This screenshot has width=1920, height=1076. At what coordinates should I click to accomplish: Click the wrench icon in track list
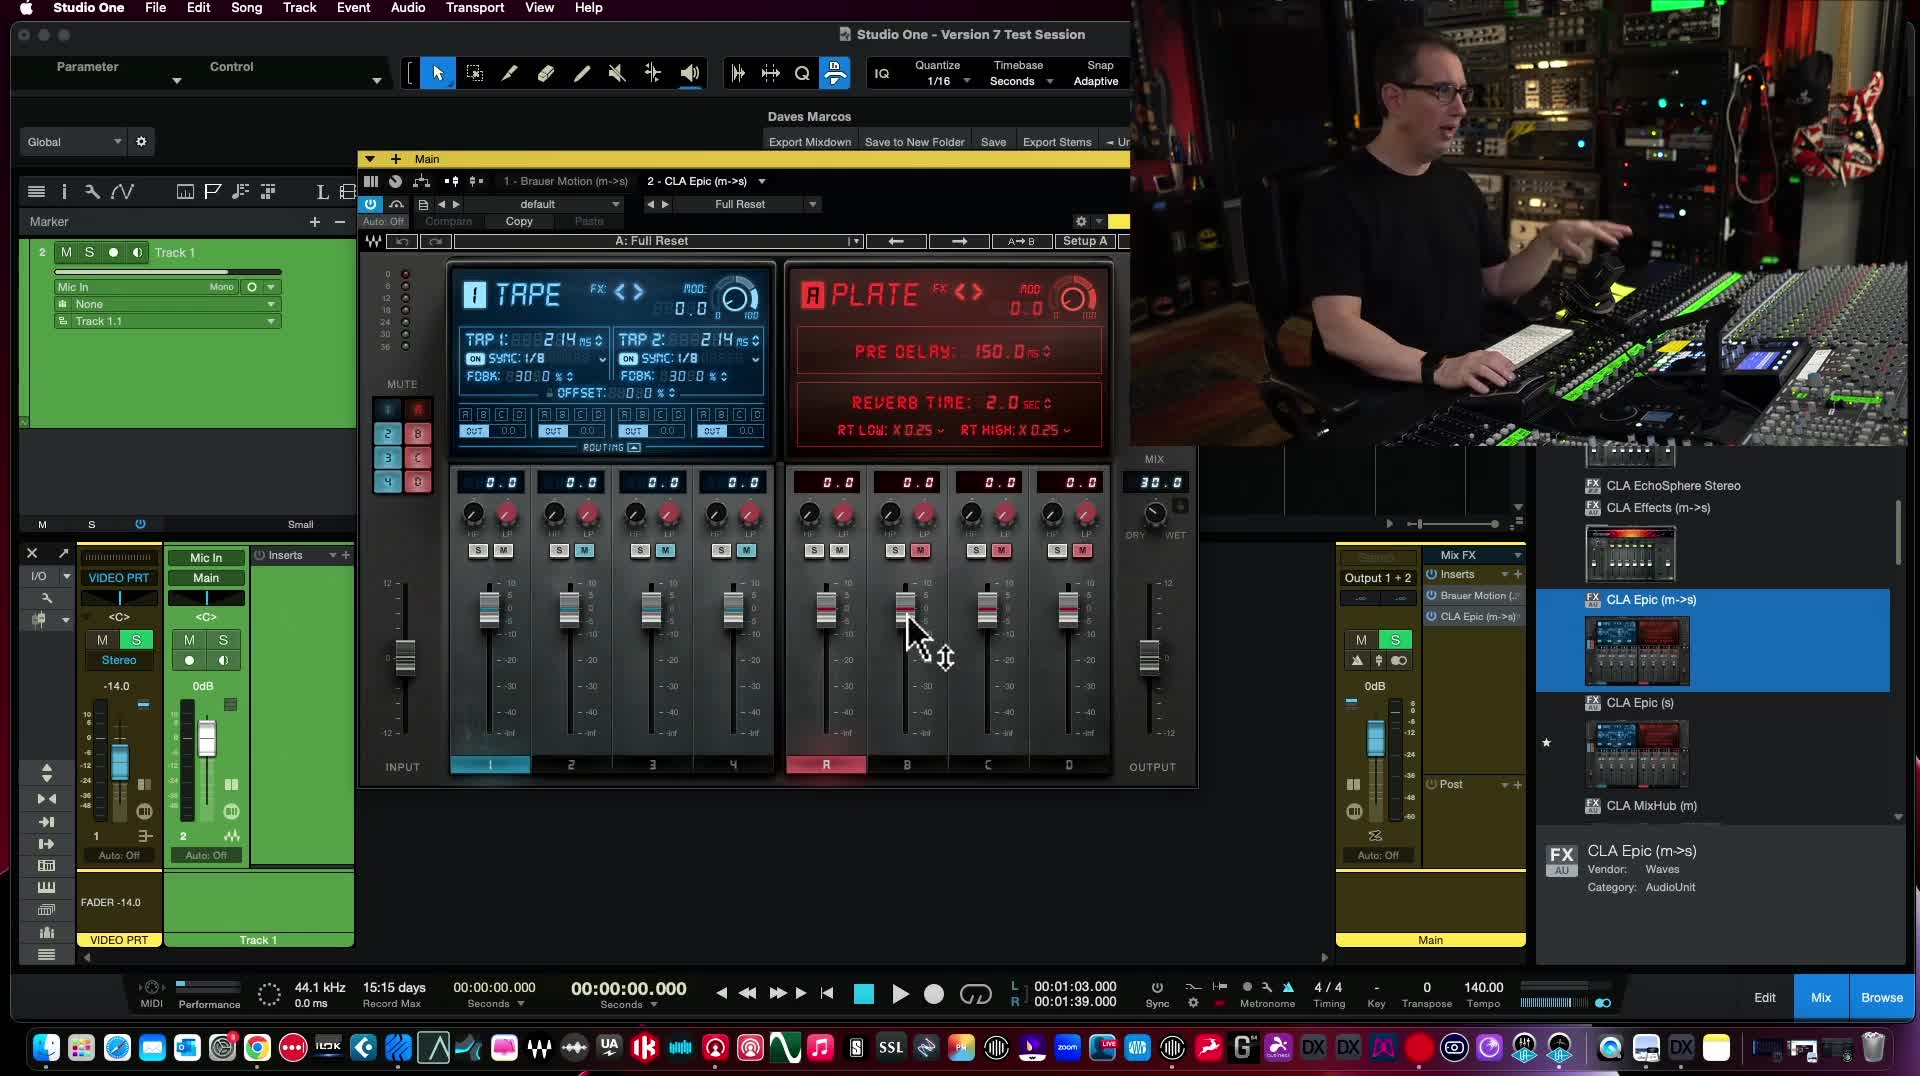click(x=92, y=191)
